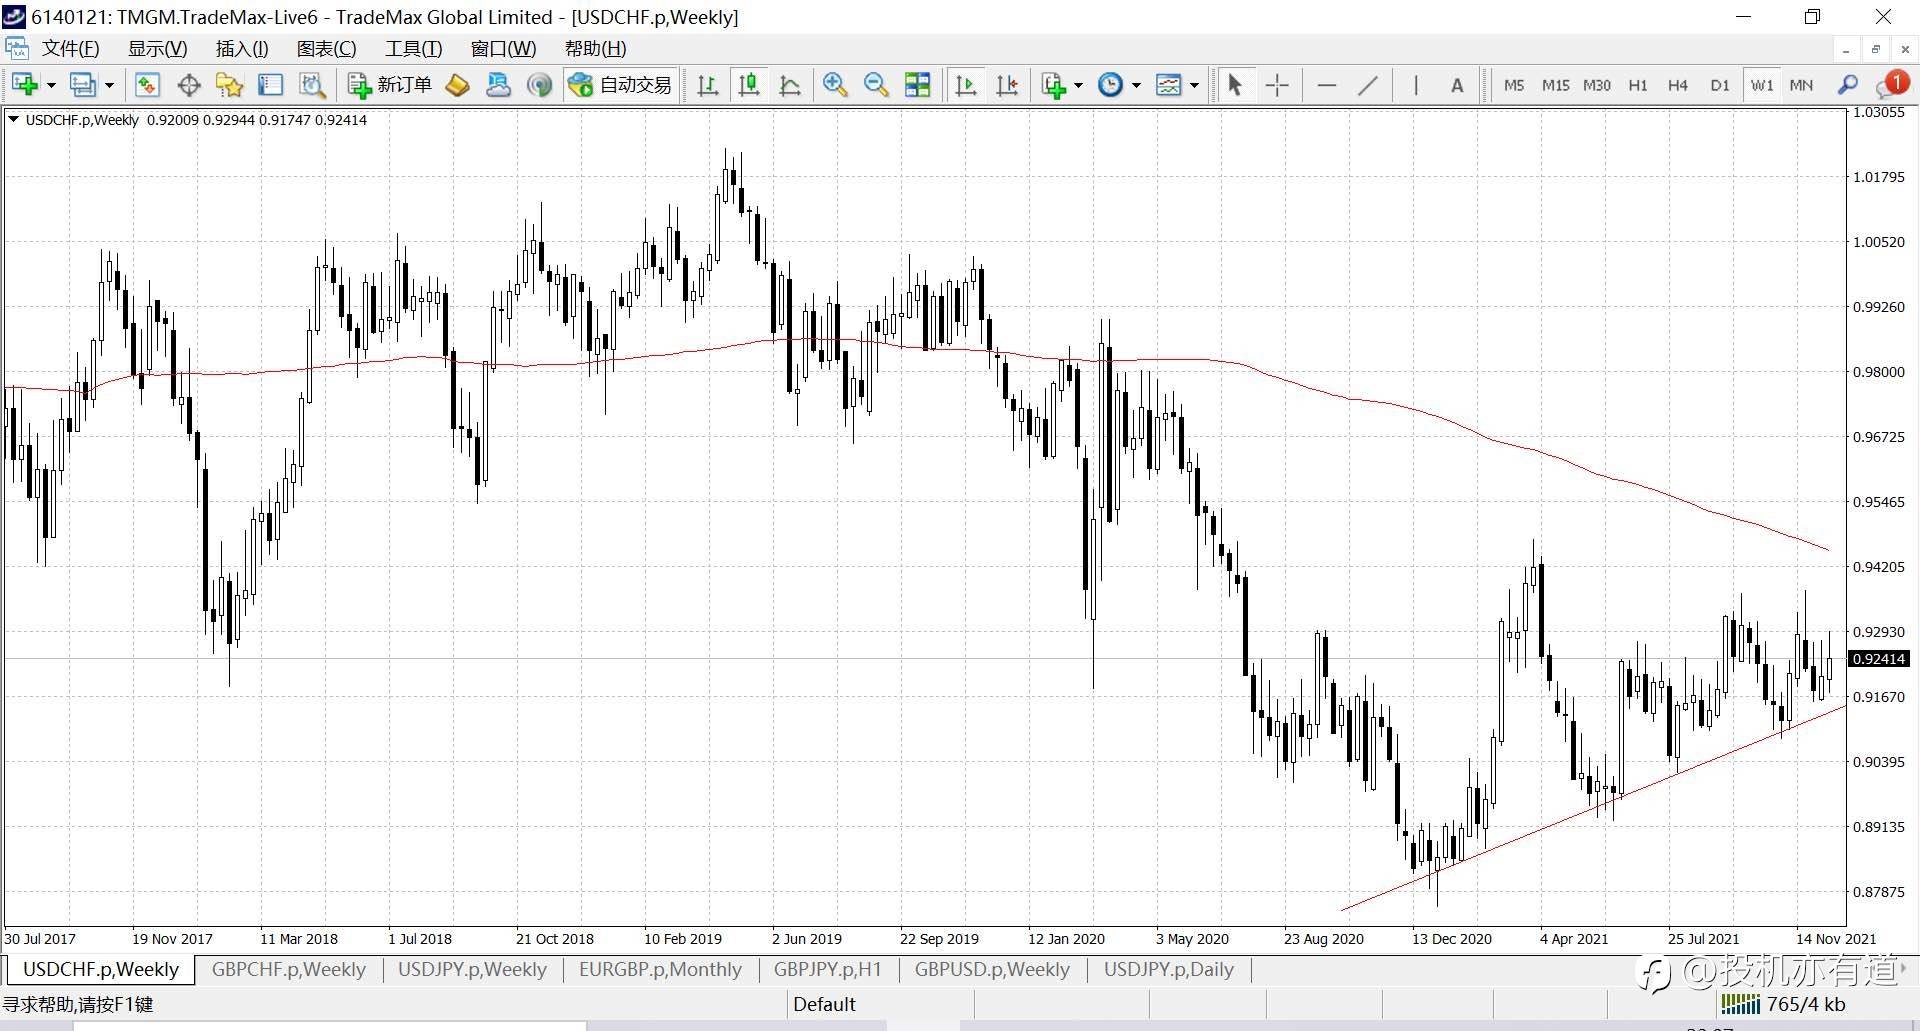
Task: Switch the chart to bar chart mode
Action: click(707, 85)
